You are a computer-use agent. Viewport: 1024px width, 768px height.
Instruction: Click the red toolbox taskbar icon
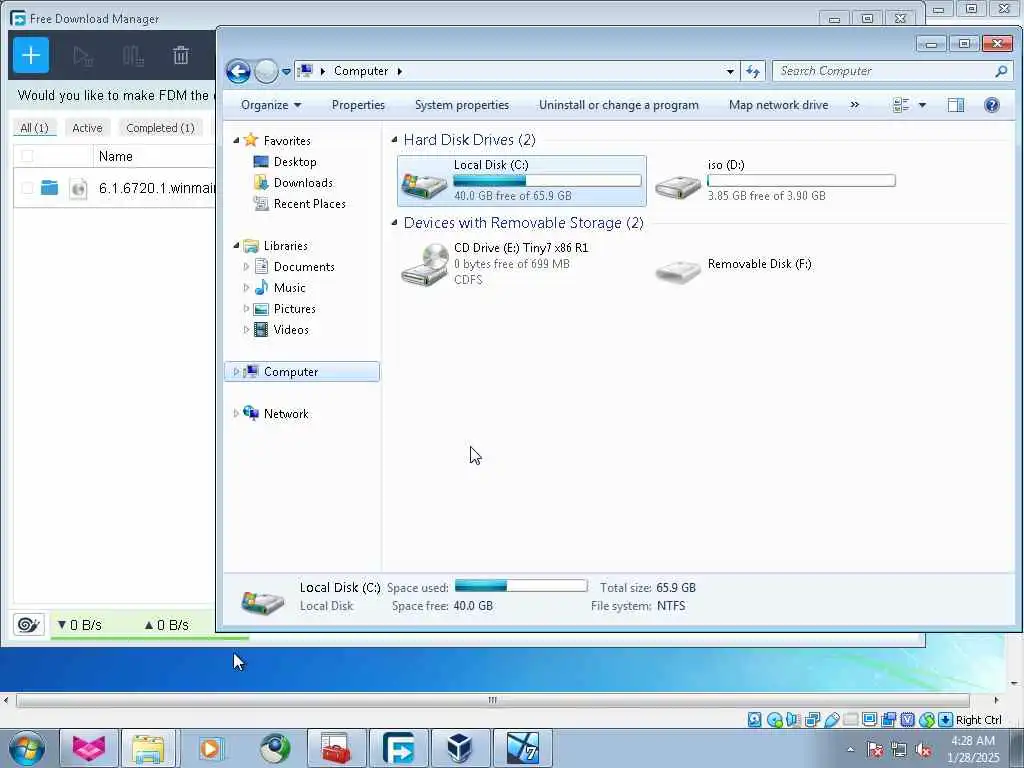click(336, 748)
